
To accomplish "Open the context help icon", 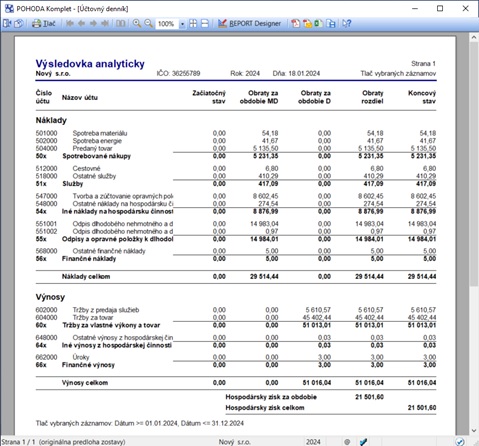I will 347,23.
